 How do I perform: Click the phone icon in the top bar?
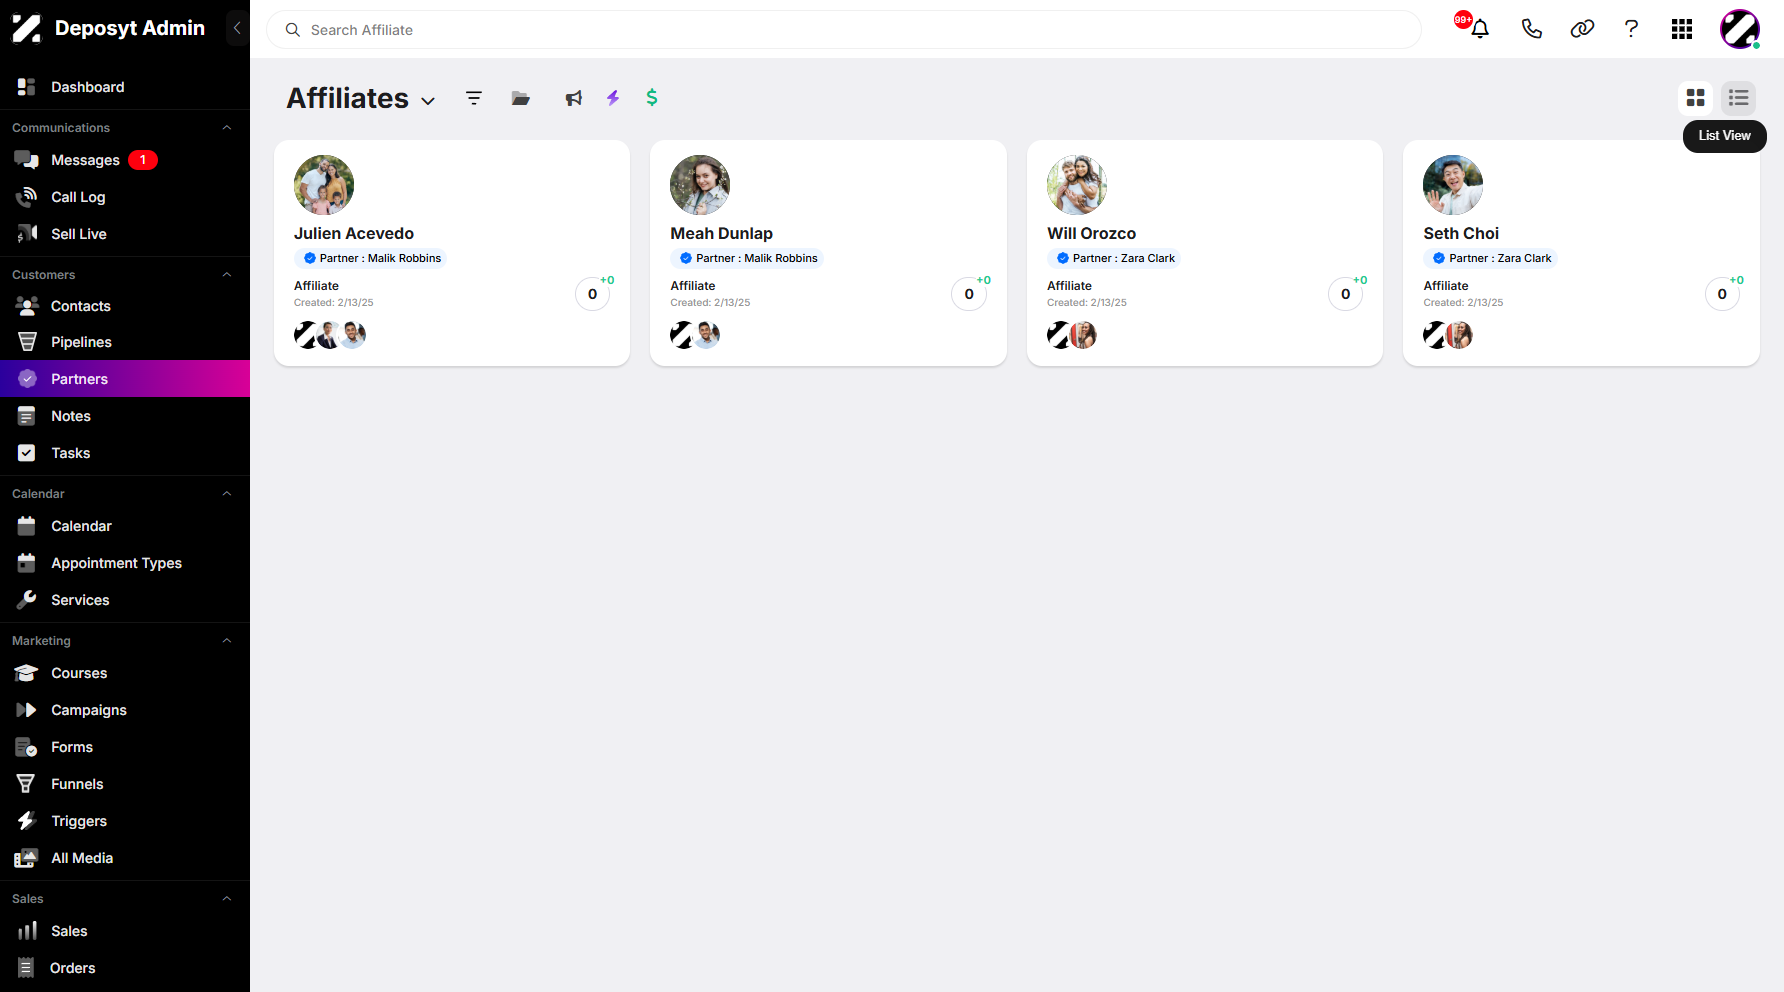point(1531,29)
